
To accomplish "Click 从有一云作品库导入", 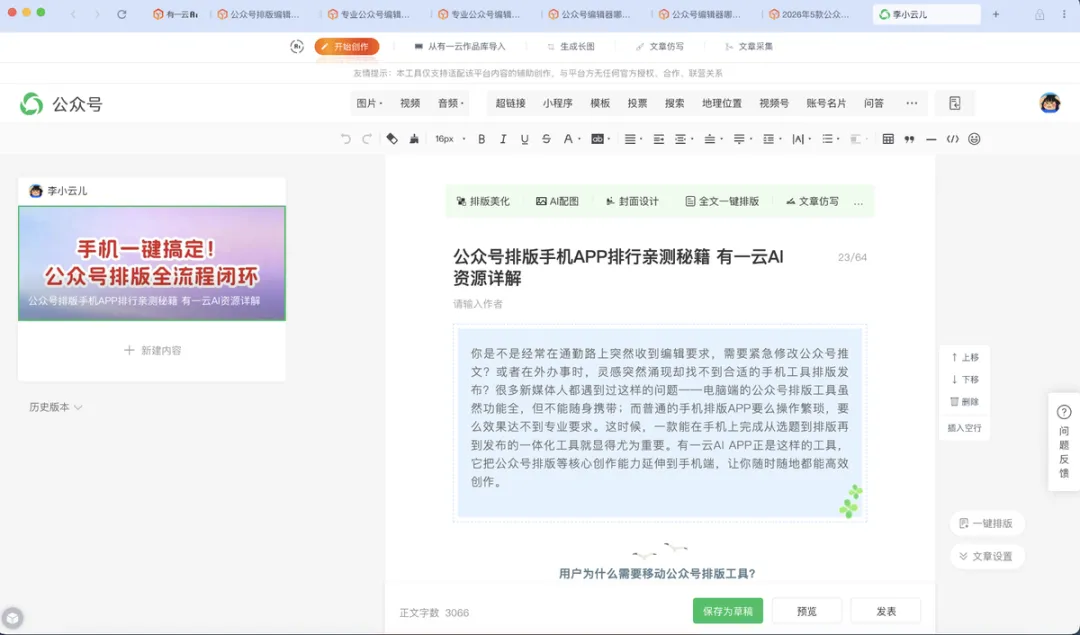I will point(459,46).
